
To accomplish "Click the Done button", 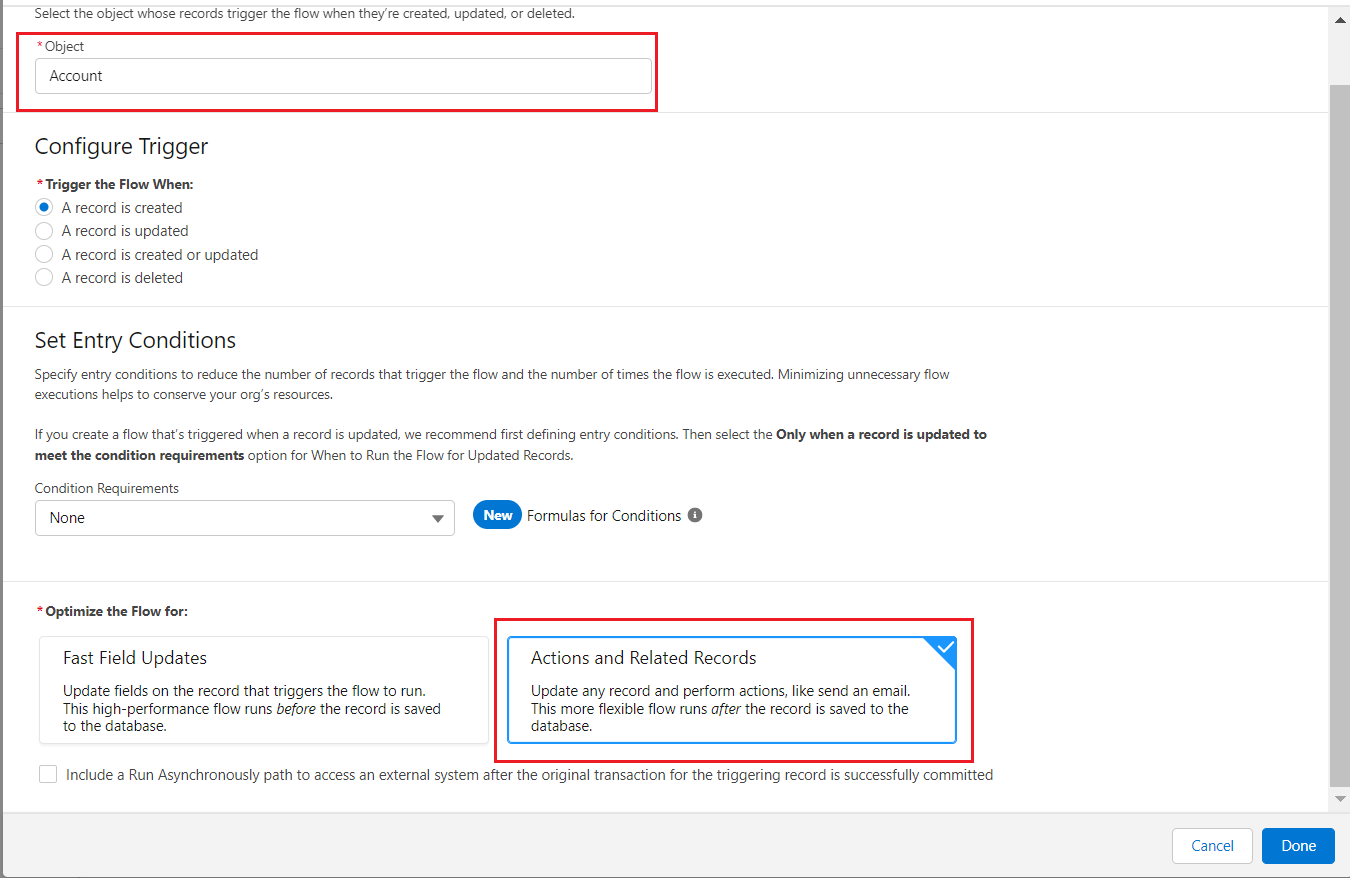I will click(x=1298, y=846).
